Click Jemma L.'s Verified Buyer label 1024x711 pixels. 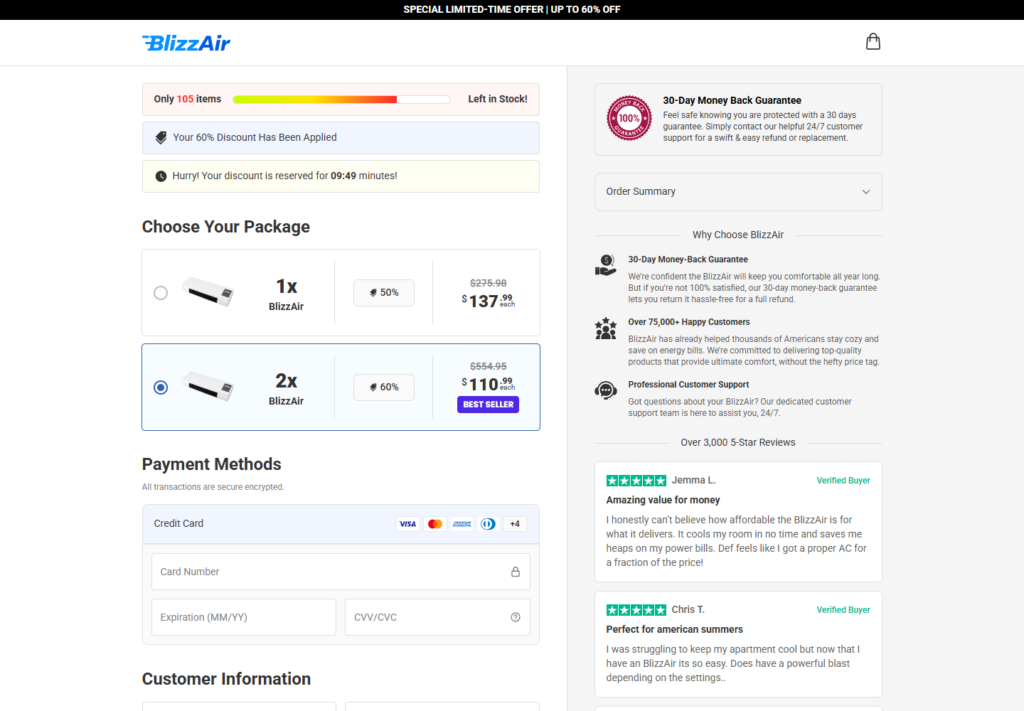(843, 481)
